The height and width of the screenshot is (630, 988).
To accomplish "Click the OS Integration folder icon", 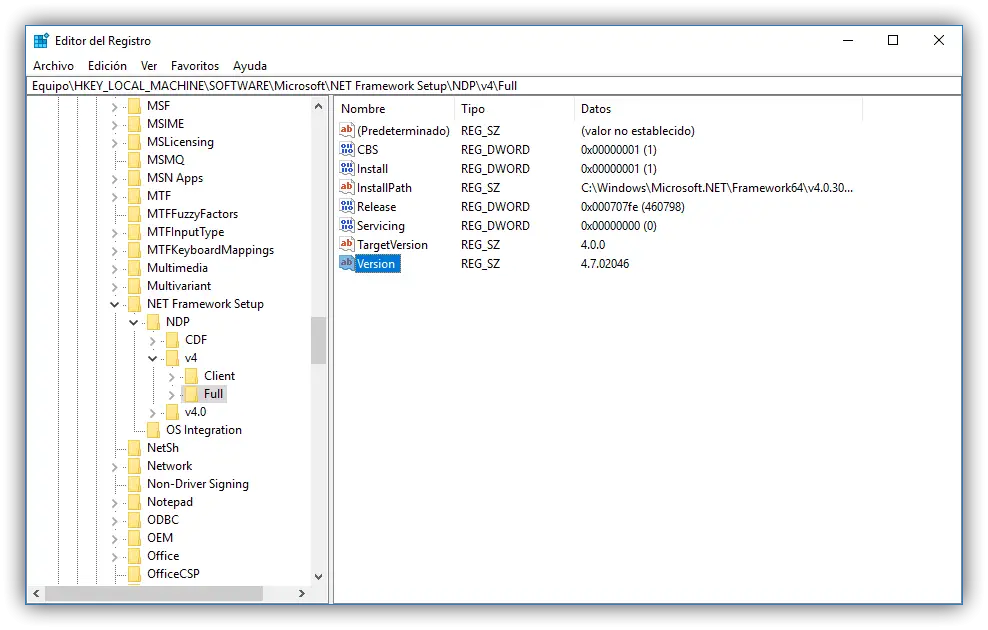I will 153,430.
